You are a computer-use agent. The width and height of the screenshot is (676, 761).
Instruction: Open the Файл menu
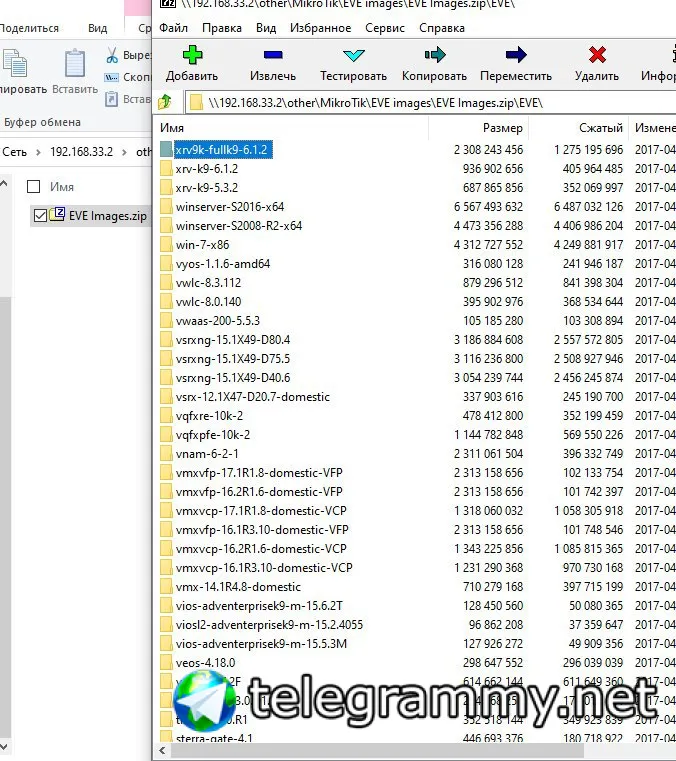(173, 28)
